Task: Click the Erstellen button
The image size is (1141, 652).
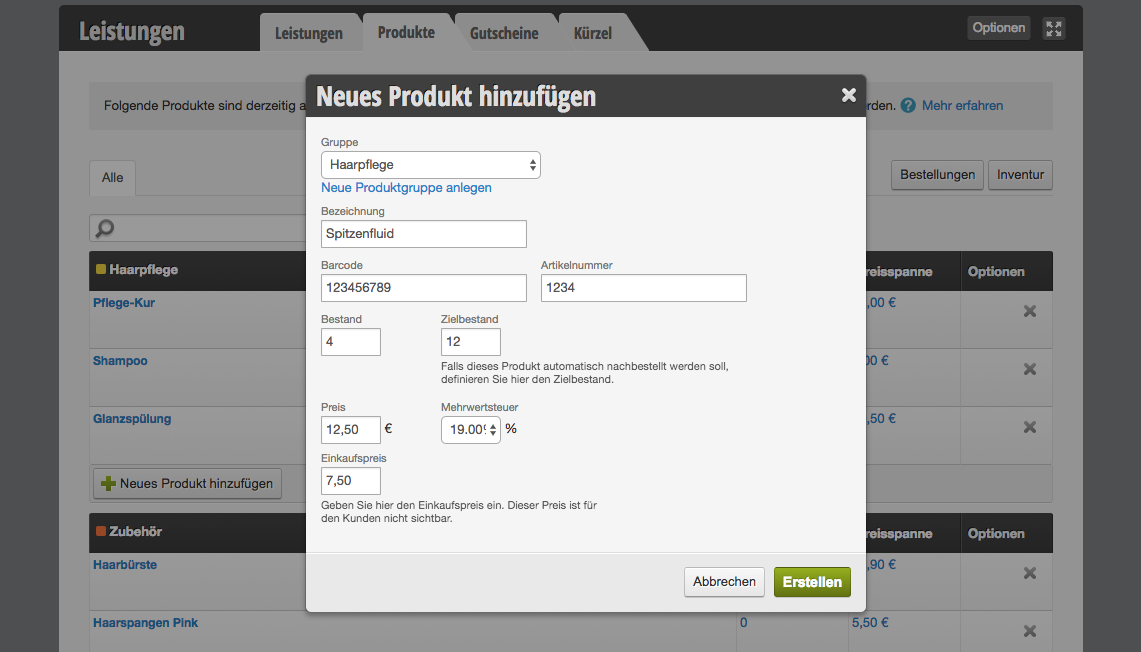Action: click(x=812, y=582)
